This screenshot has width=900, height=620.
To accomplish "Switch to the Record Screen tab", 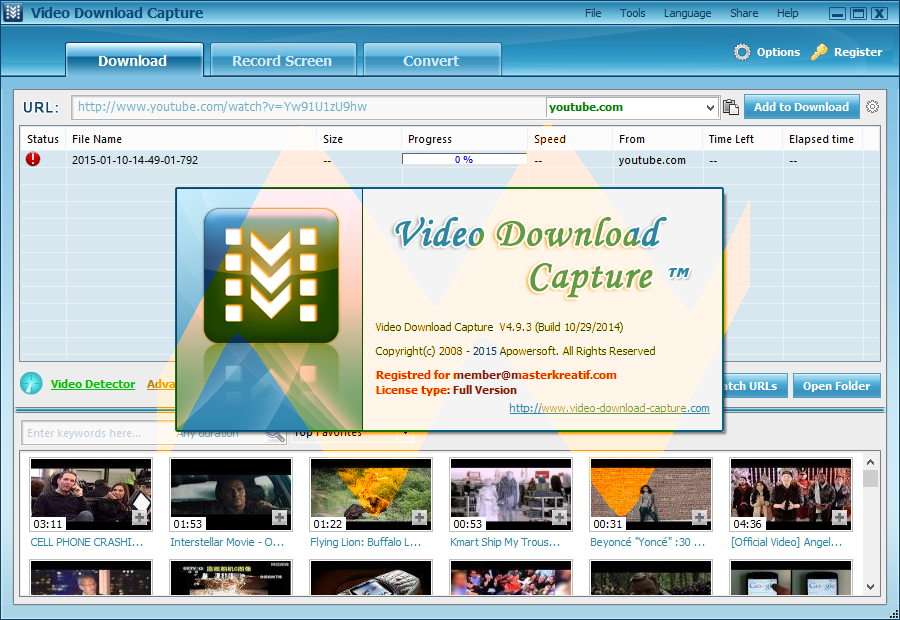I will 283,60.
